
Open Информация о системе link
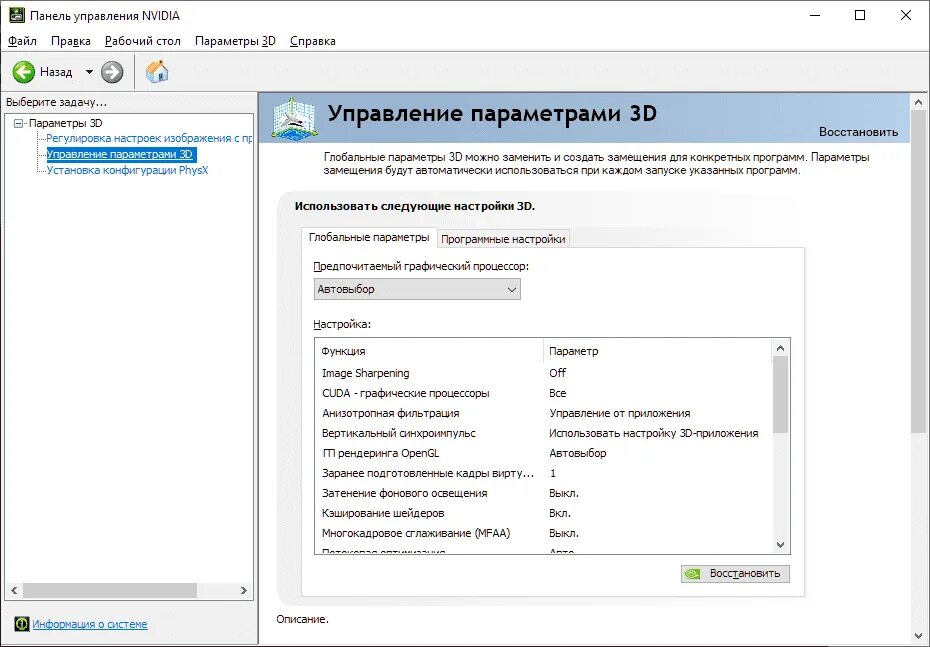click(x=90, y=624)
